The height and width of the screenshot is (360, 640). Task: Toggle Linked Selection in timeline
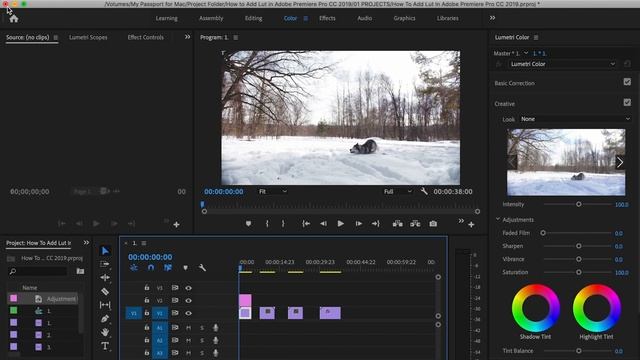[x=168, y=268]
